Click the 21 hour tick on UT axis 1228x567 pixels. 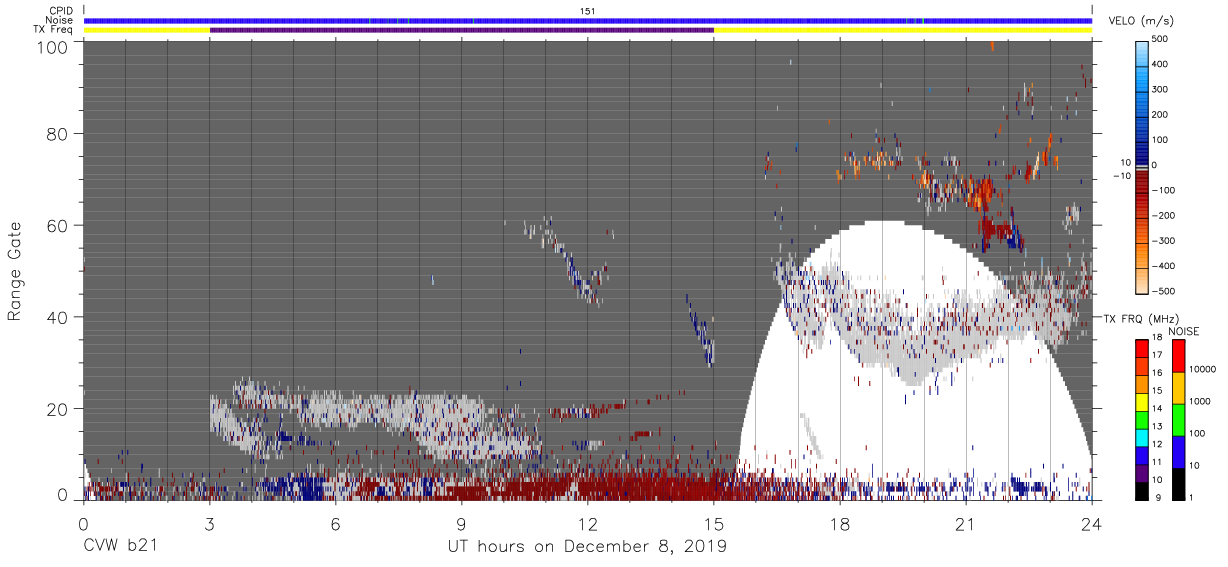(x=965, y=525)
